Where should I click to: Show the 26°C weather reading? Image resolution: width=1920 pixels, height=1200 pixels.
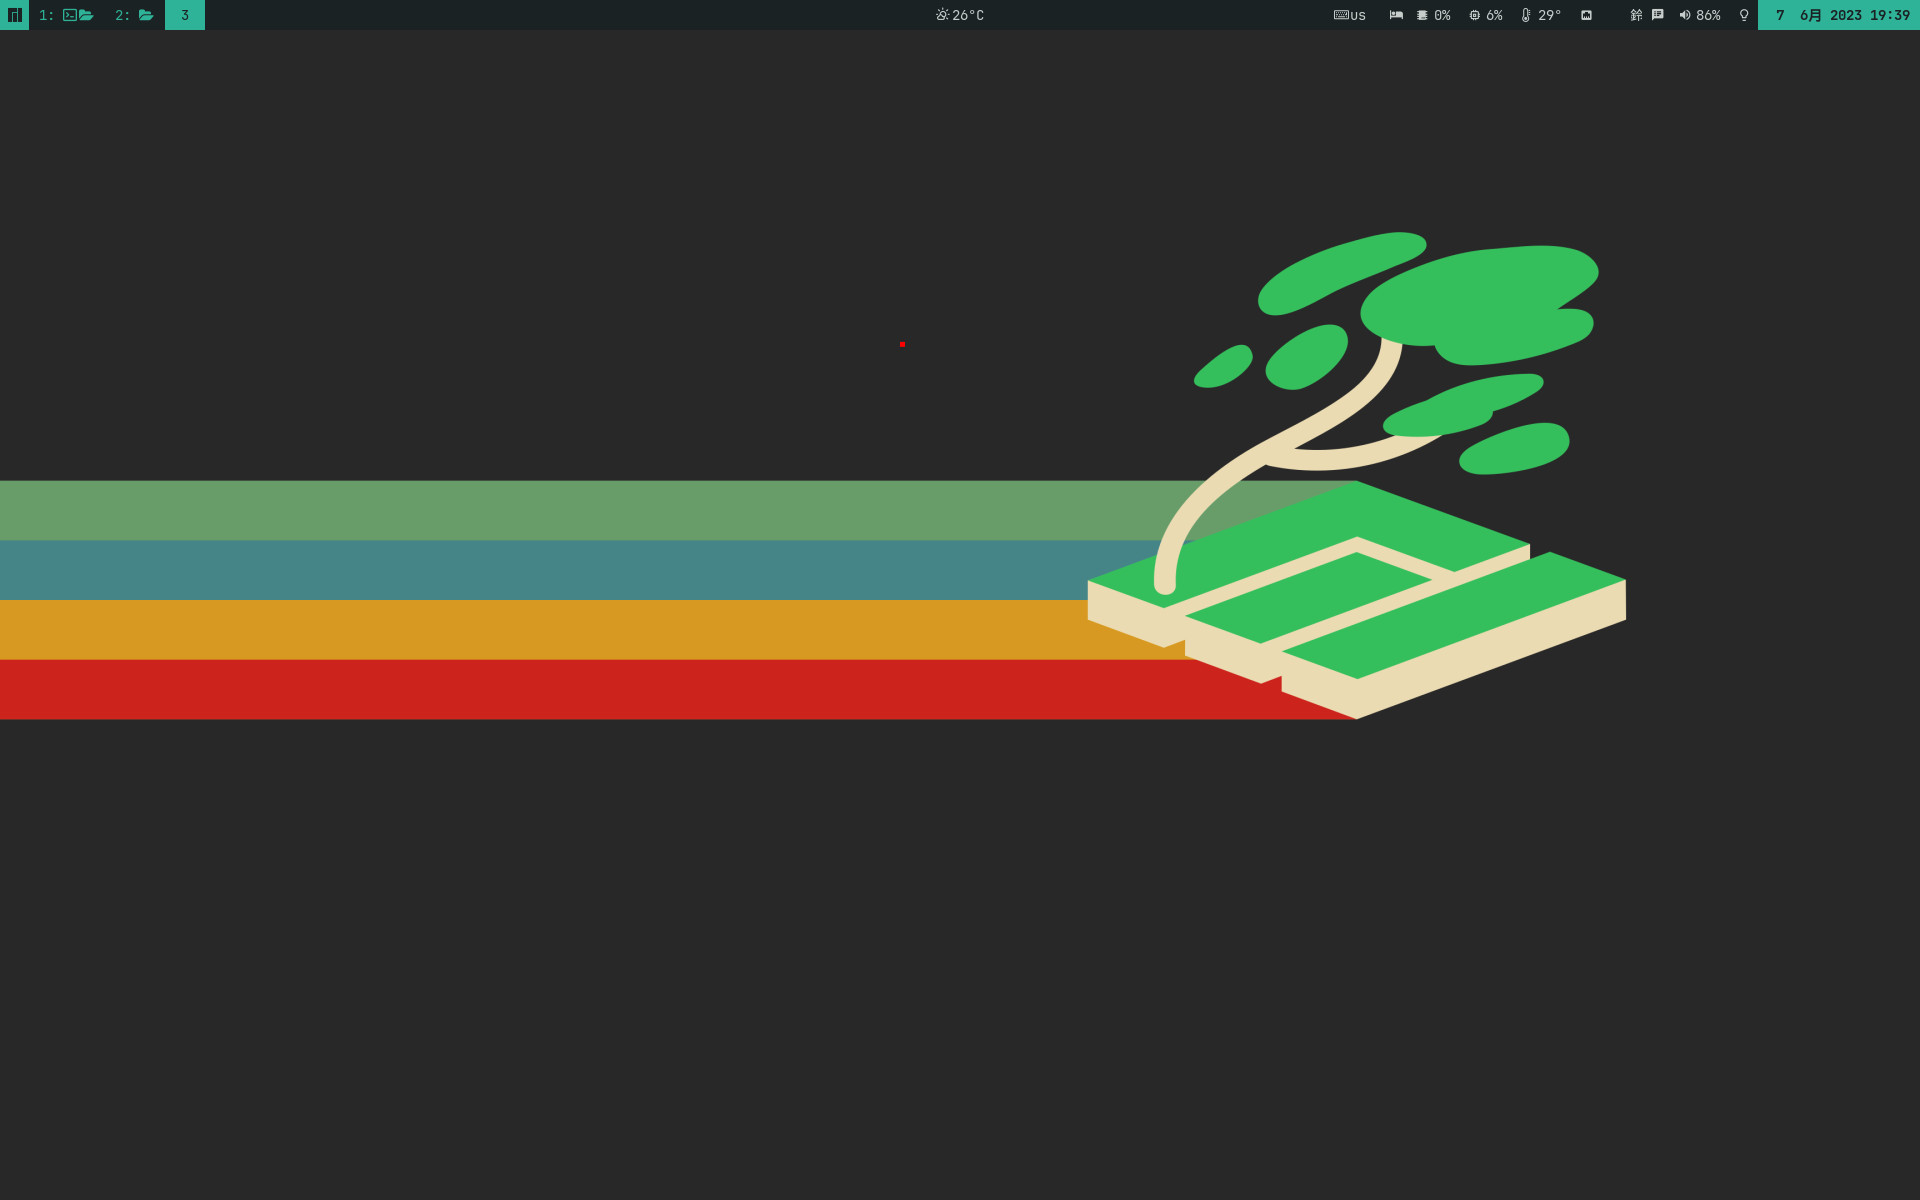(968, 15)
